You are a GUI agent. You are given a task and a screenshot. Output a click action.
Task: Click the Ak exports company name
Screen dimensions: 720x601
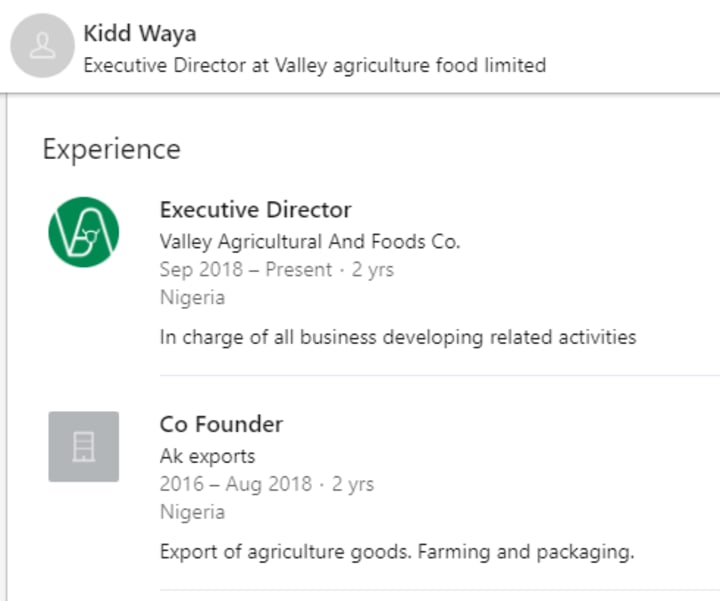[207, 456]
